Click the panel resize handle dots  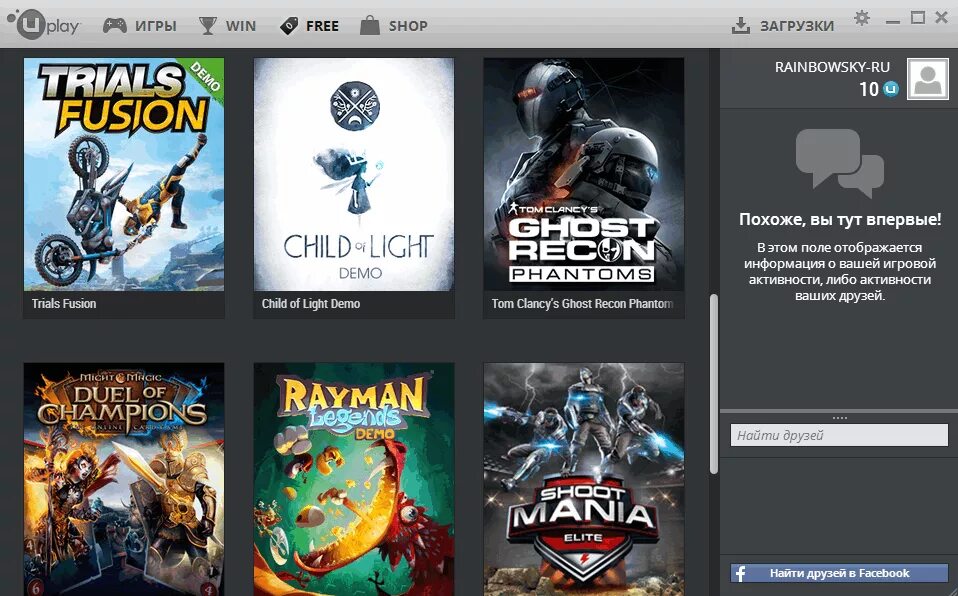pos(839,418)
